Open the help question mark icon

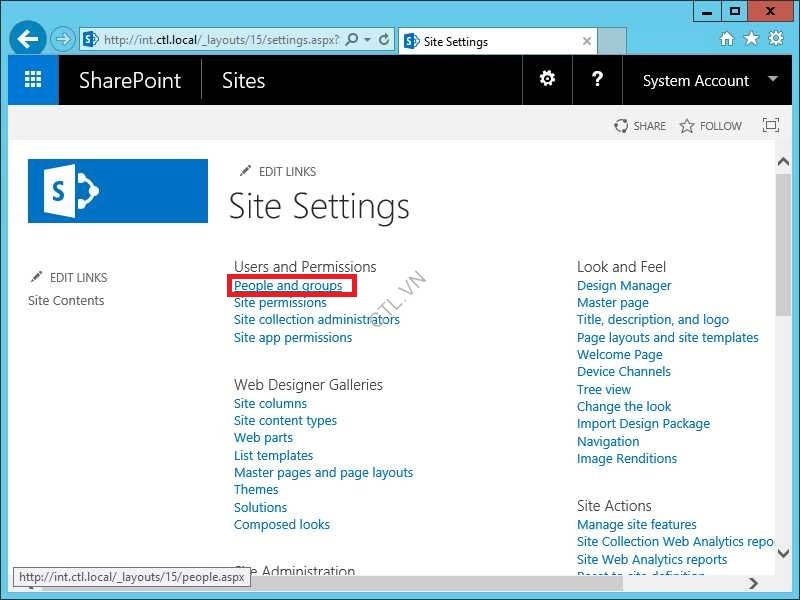[597, 79]
